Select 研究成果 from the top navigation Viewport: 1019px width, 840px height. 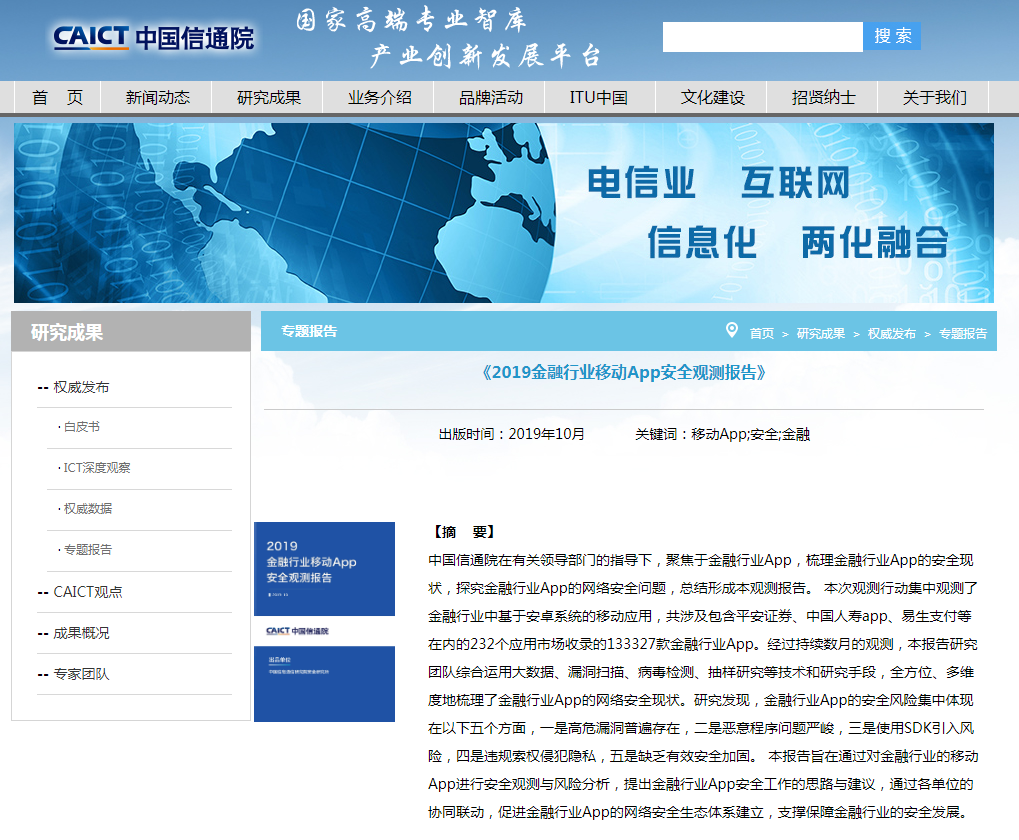click(268, 98)
